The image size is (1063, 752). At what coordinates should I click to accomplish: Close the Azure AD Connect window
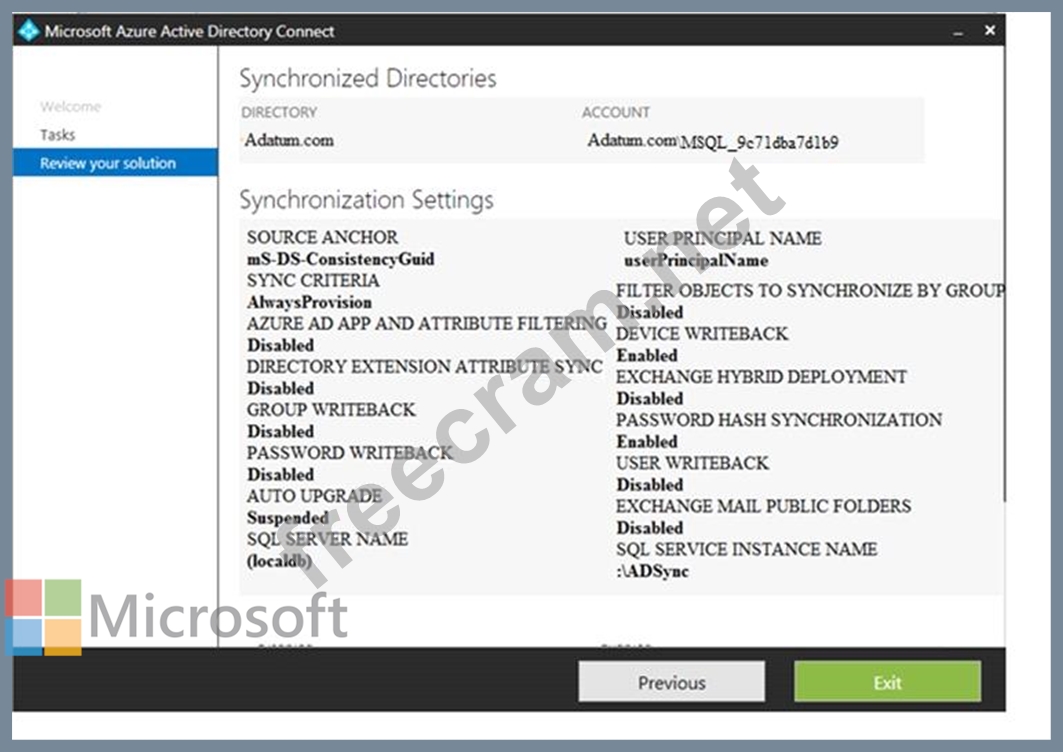click(x=990, y=31)
